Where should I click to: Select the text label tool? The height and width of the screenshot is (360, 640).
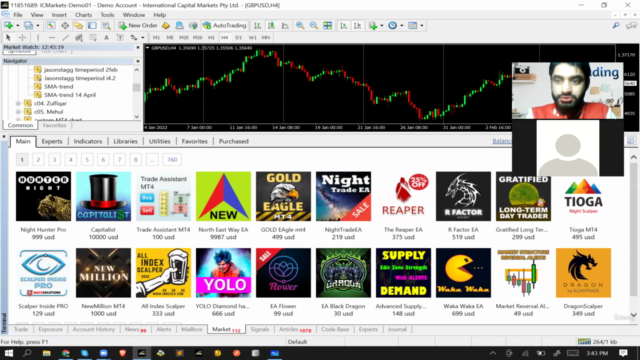tap(120, 38)
